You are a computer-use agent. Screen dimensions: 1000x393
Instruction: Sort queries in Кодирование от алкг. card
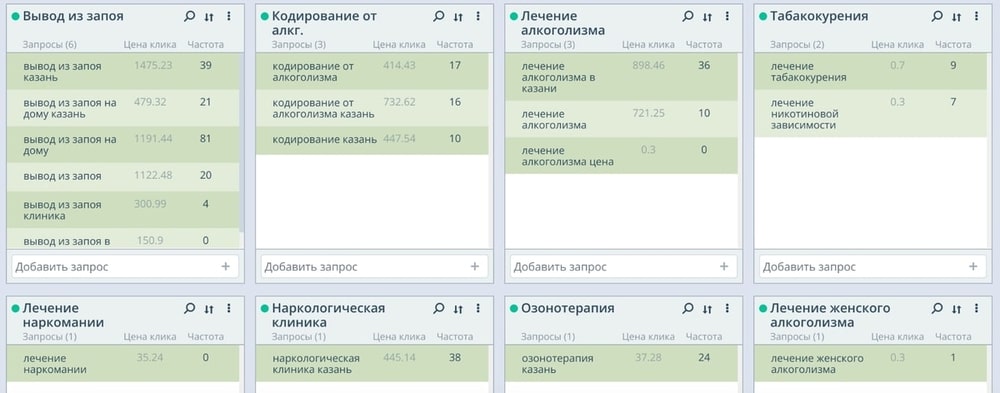coord(458,17)
